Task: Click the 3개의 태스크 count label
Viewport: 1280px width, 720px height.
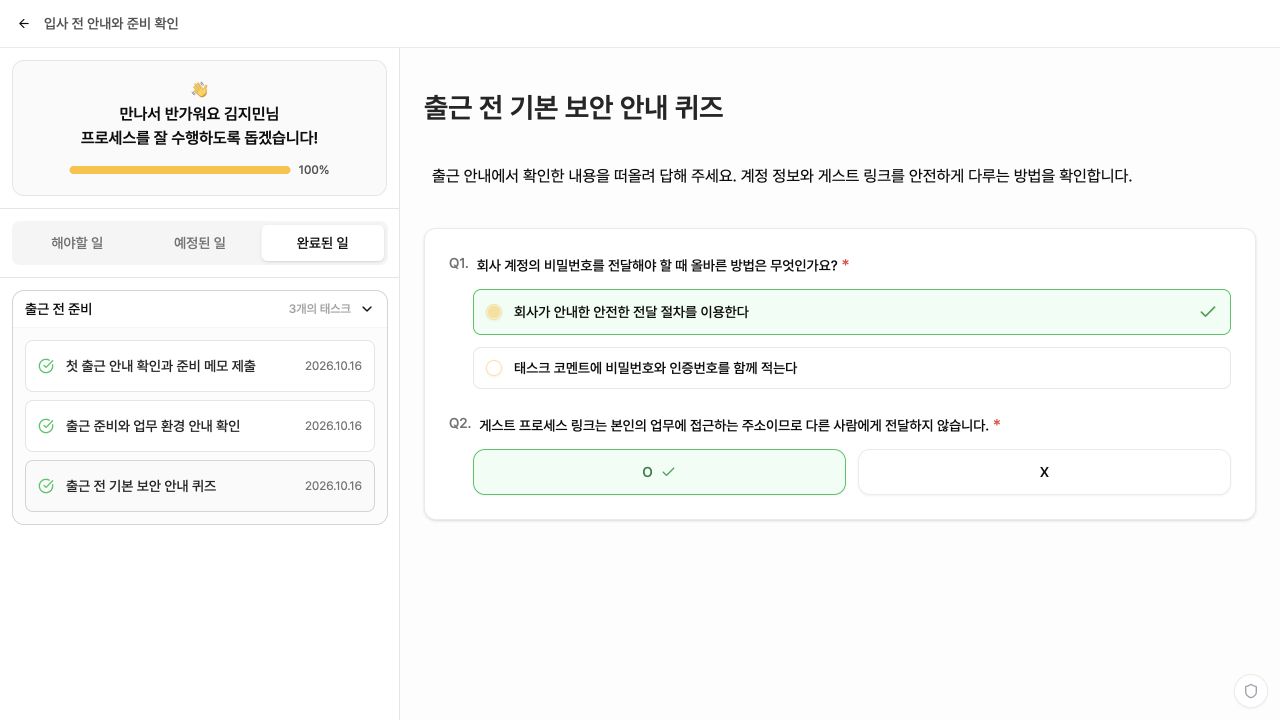Action: [320, 309]
